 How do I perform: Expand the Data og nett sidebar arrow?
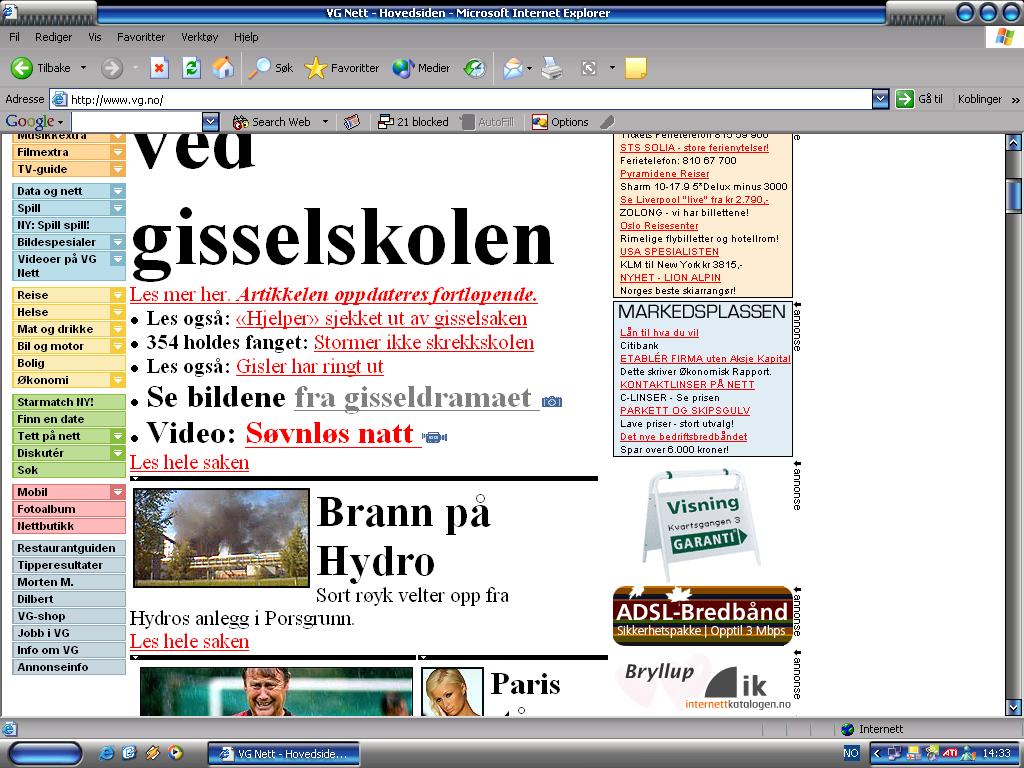118,191
